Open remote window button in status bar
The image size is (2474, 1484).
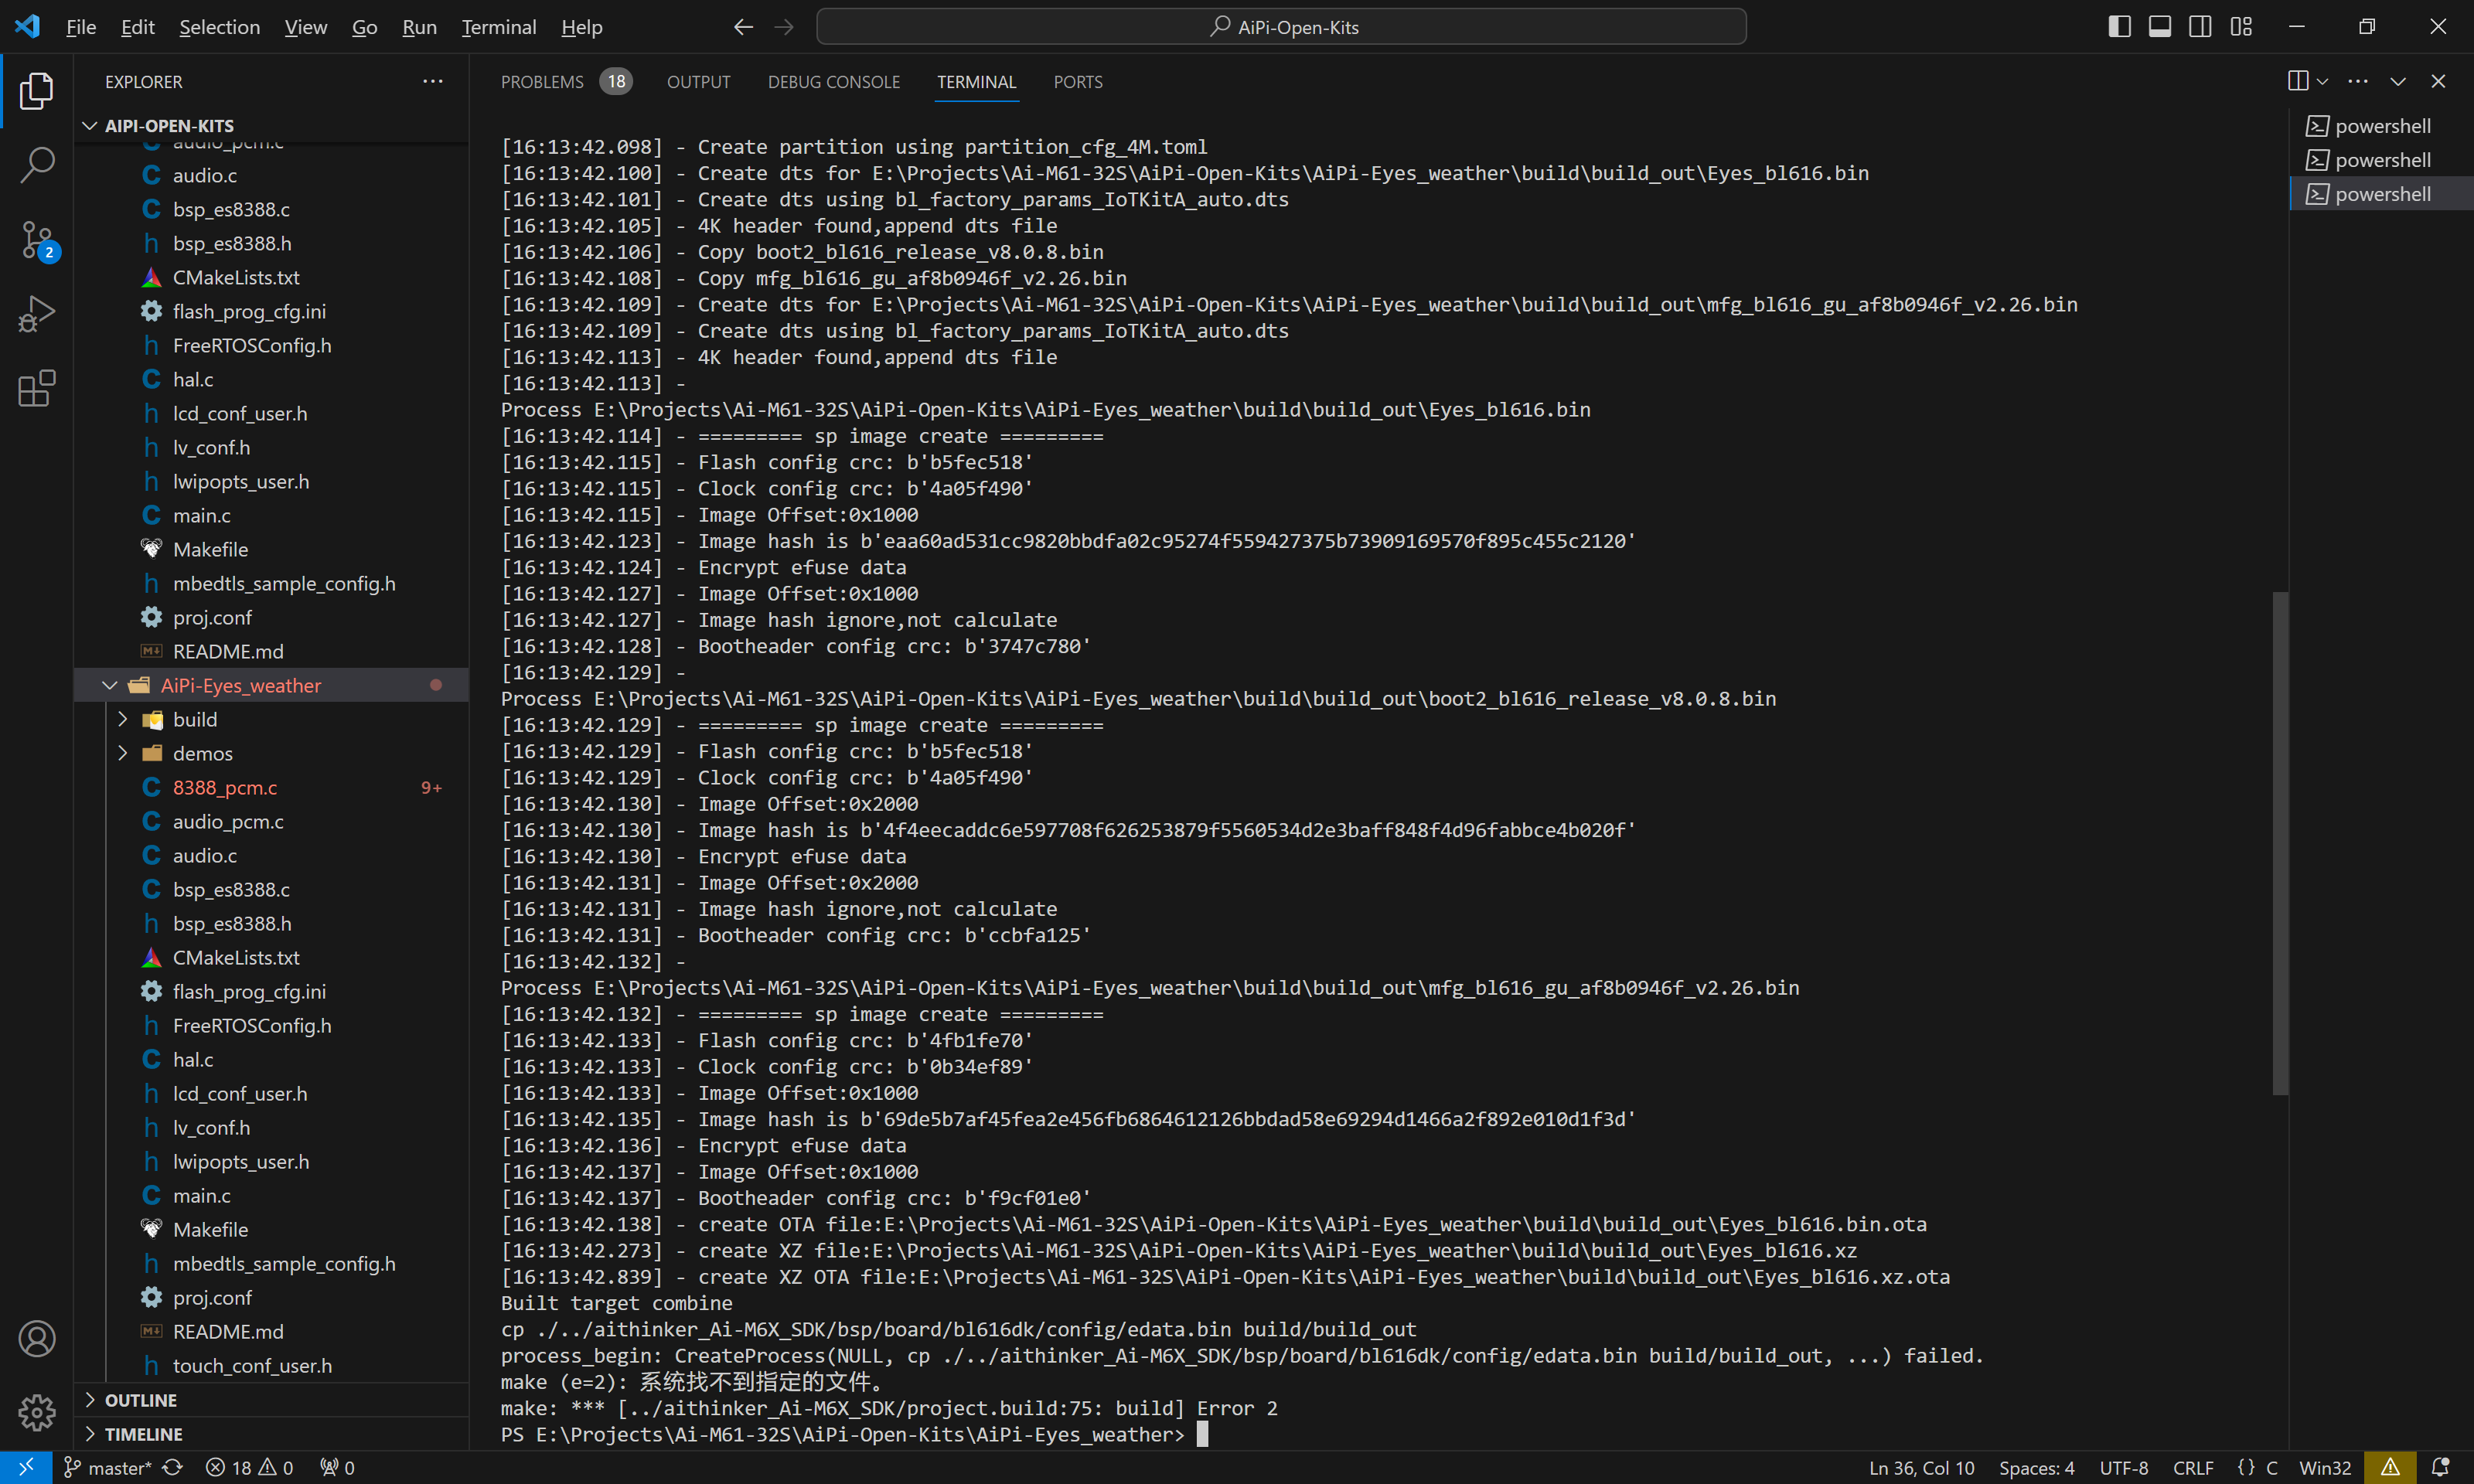click(26, 1467)
